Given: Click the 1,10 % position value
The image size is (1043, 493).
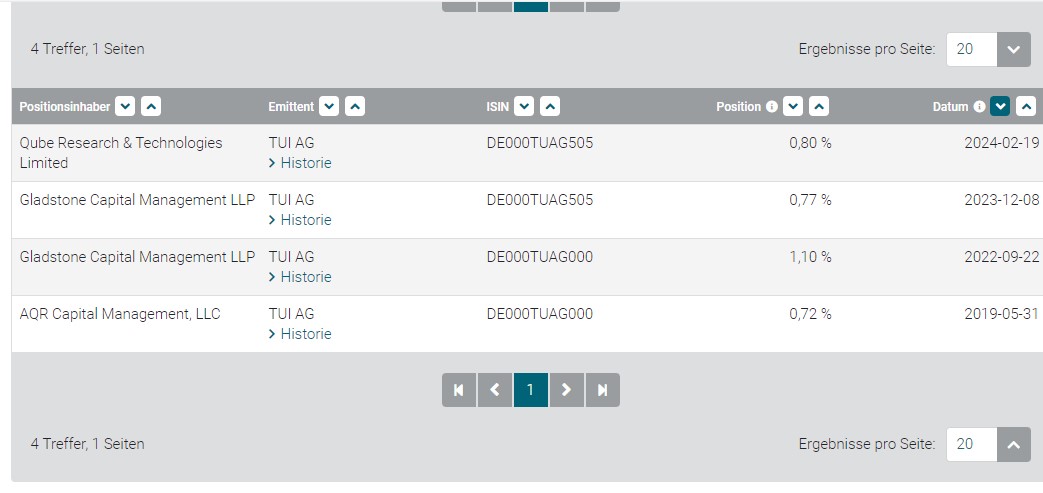Looking at the screenshot, I should pos(810,257).
